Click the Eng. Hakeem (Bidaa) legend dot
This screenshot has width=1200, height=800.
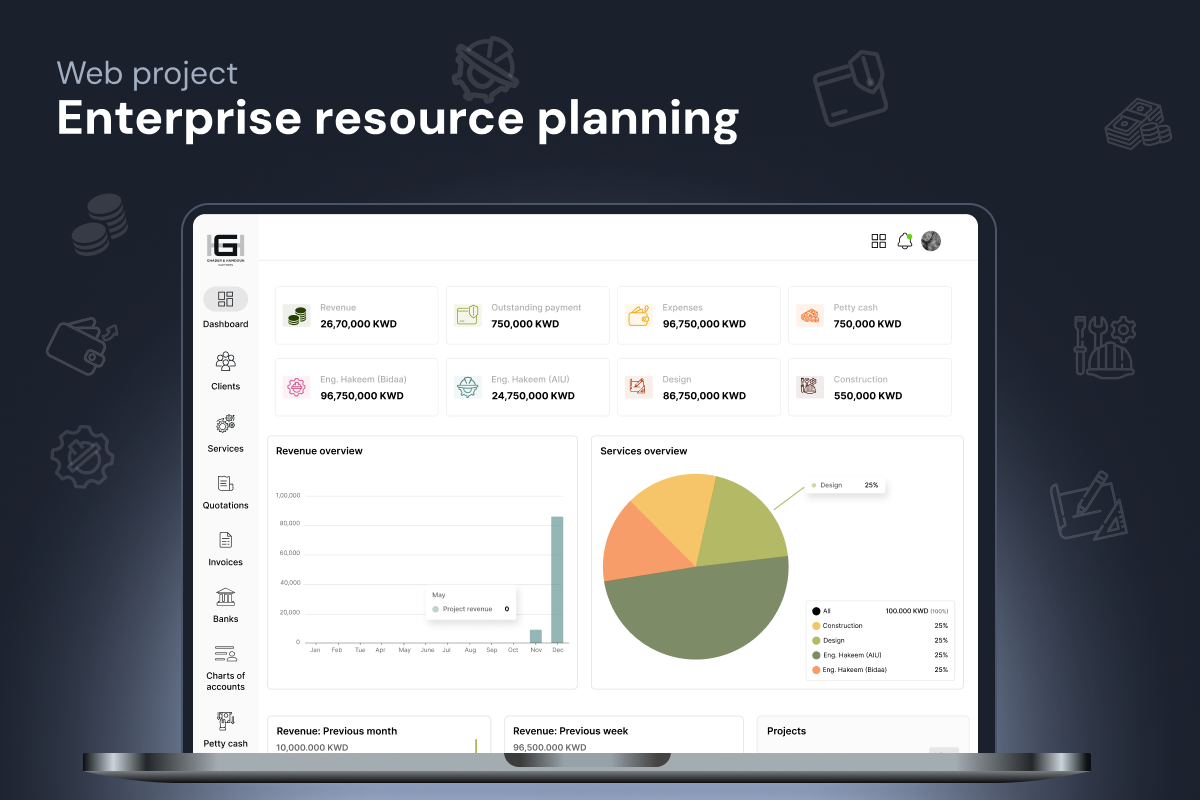pos(816,670)
